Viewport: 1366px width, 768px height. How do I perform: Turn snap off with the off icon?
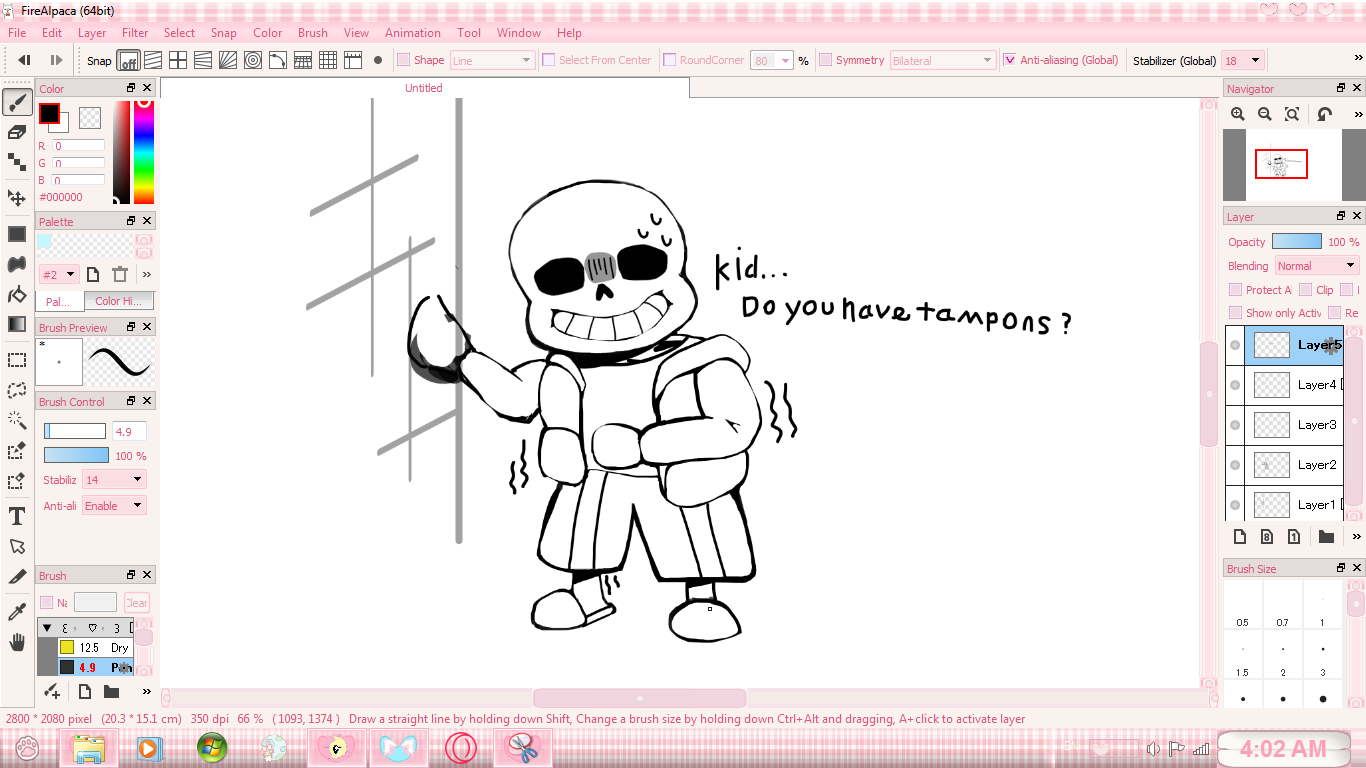click(x=128, y=60)
